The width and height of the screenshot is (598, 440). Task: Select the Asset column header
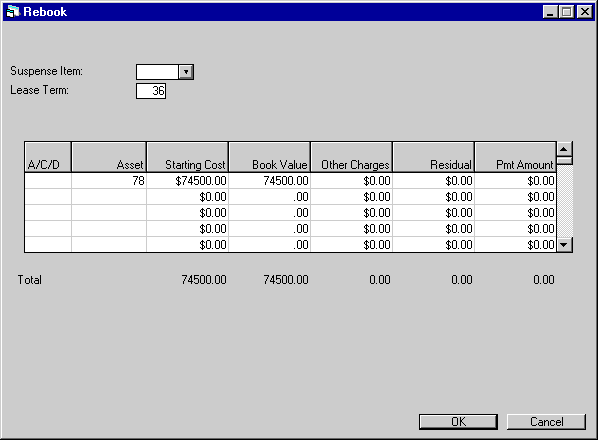pyautogui.click(x=109, y=157)
